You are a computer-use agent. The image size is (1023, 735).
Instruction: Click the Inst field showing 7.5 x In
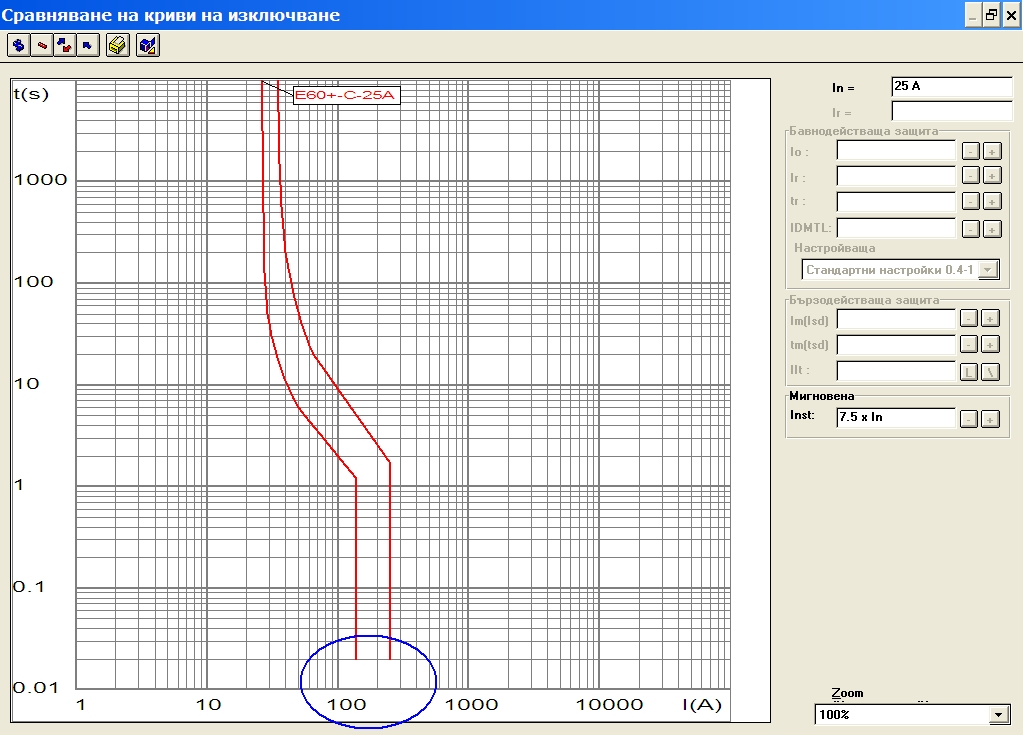click(x=895, y=417)
